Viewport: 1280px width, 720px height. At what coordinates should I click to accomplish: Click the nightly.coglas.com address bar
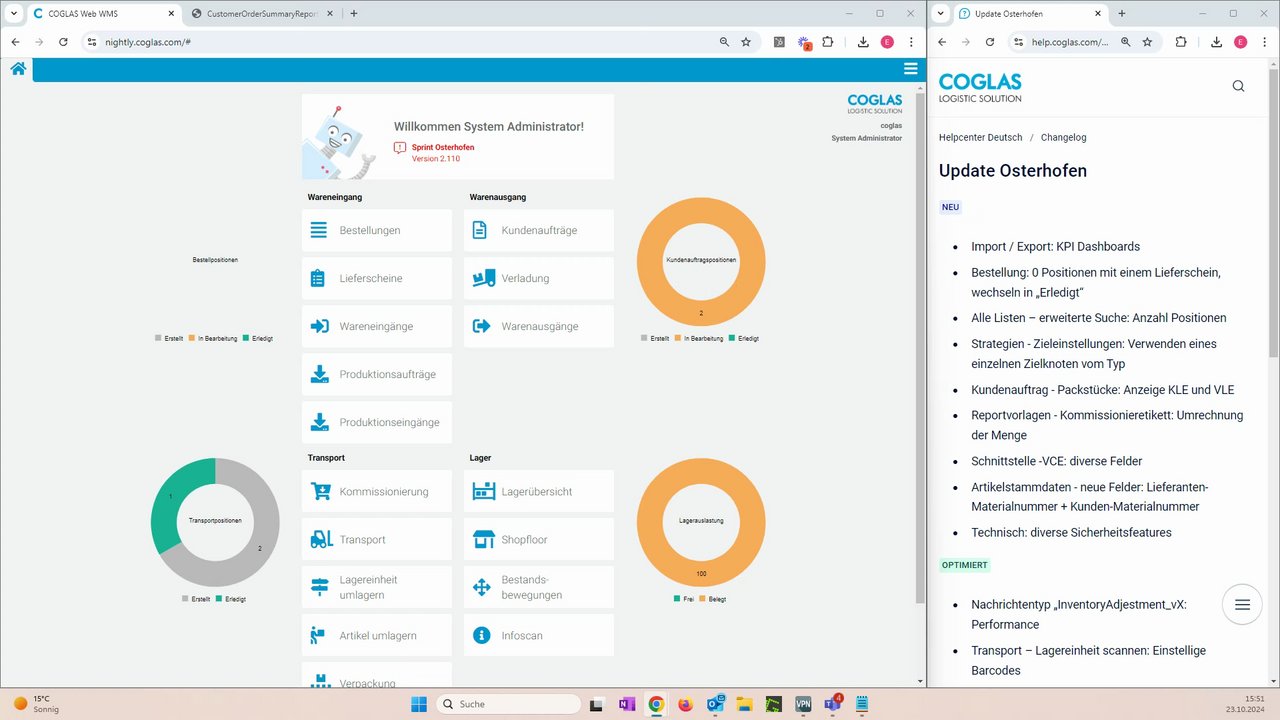[x=410, y=42]
